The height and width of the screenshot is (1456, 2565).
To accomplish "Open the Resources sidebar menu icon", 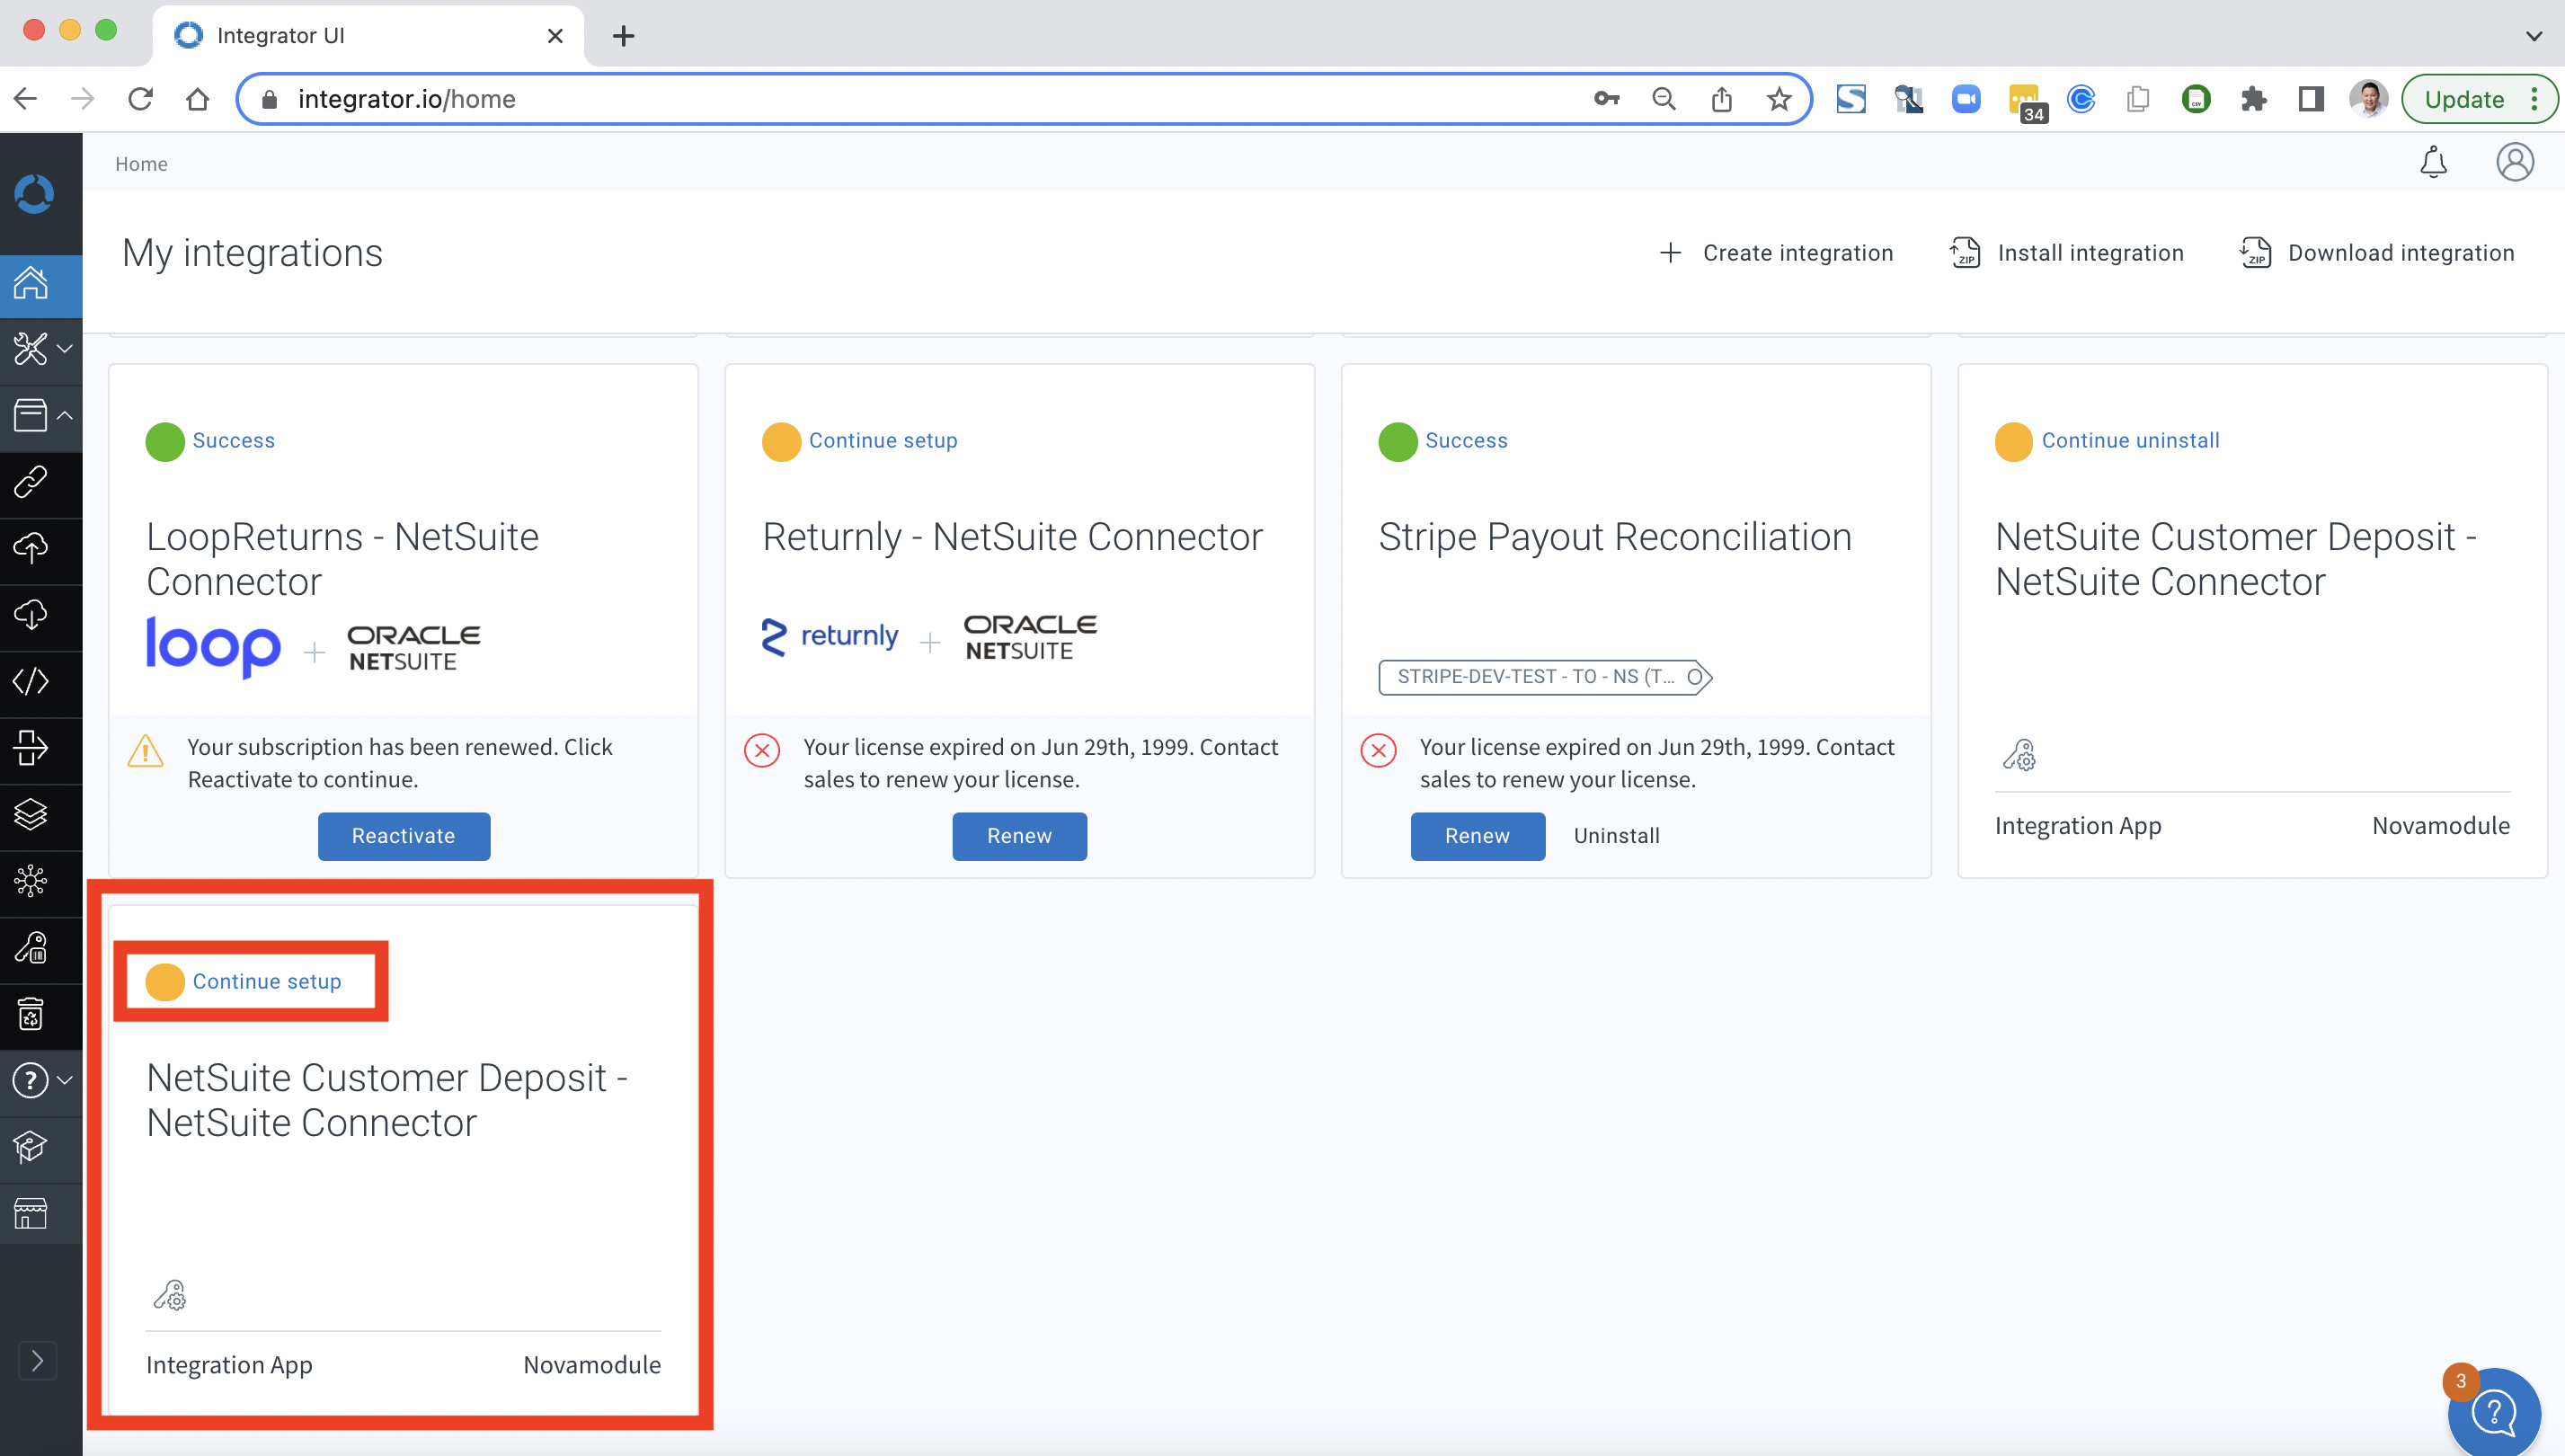I will pyautogui.click(x=30, y=415).
